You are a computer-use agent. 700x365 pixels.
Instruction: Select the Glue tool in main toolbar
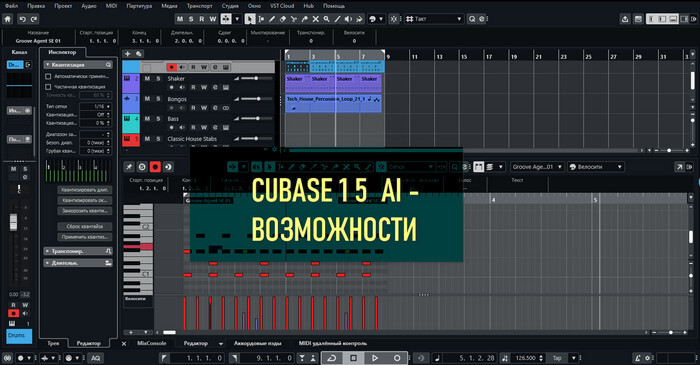(304, 19)
